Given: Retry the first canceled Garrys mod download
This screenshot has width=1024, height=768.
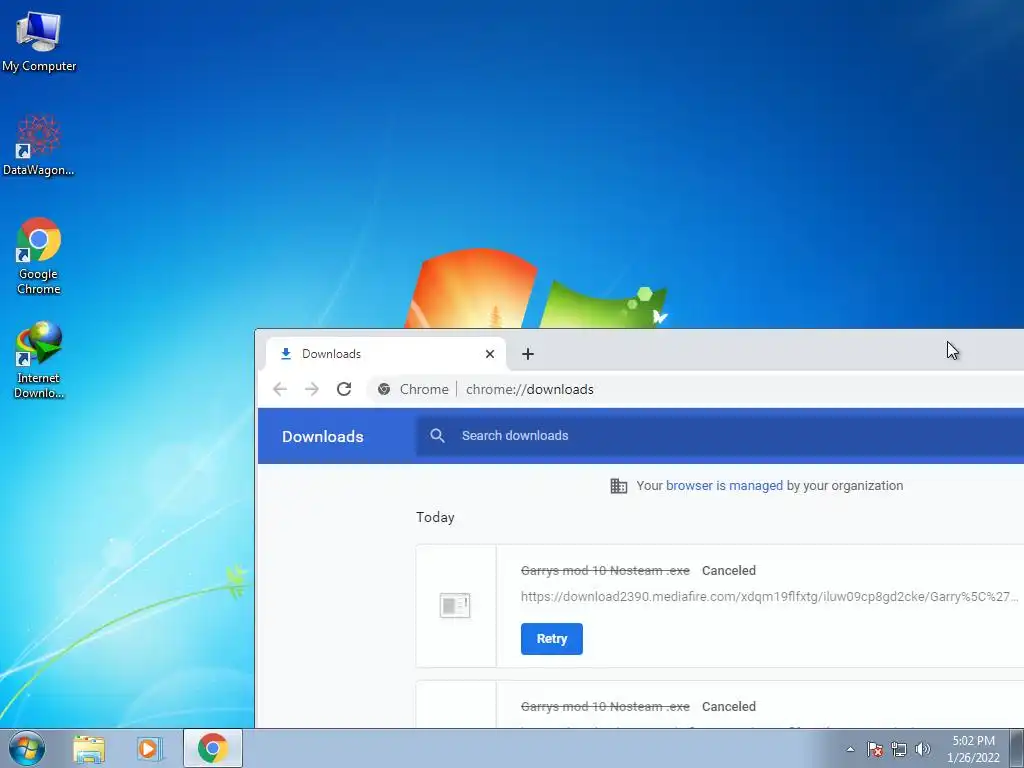Looking at the screenshot, I should pos(552,639).
